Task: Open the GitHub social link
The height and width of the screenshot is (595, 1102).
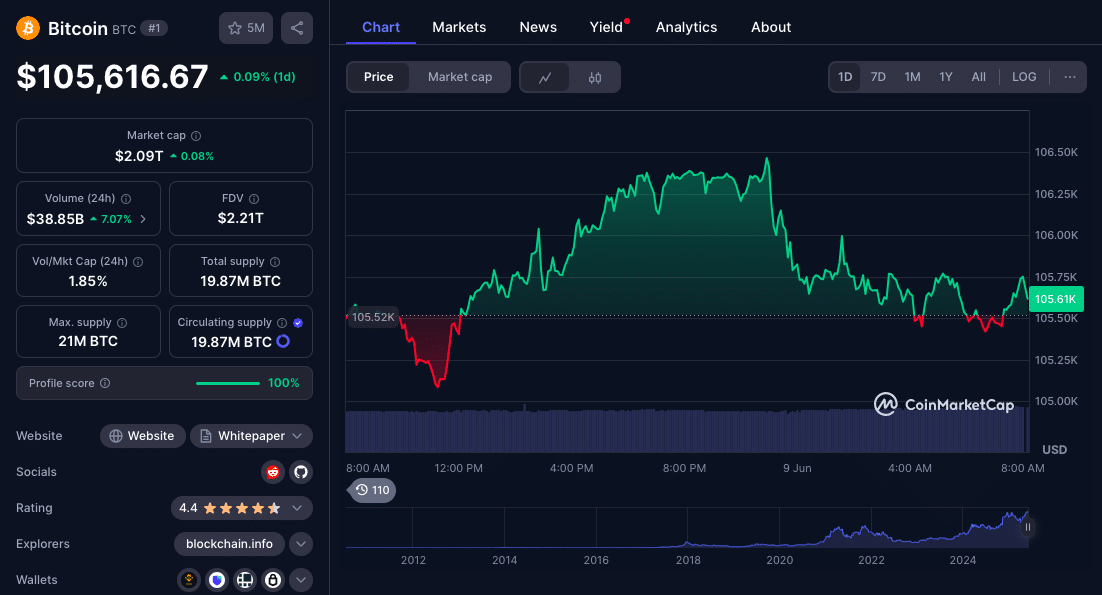Action: click(301, 472)
